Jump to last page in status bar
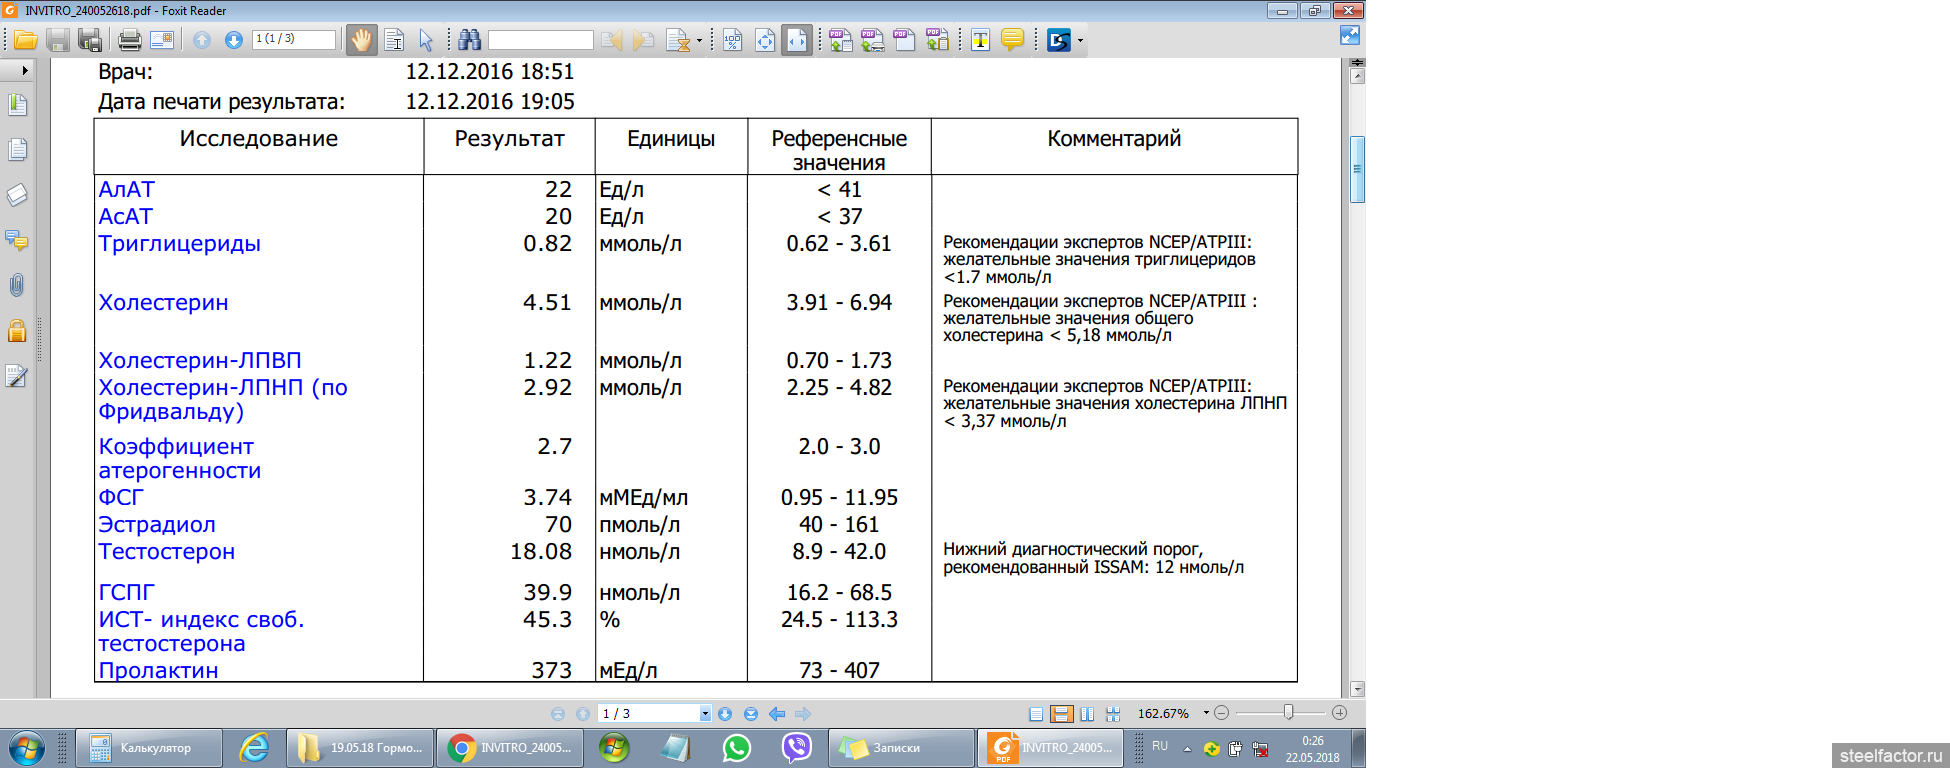 coord(751,714)
